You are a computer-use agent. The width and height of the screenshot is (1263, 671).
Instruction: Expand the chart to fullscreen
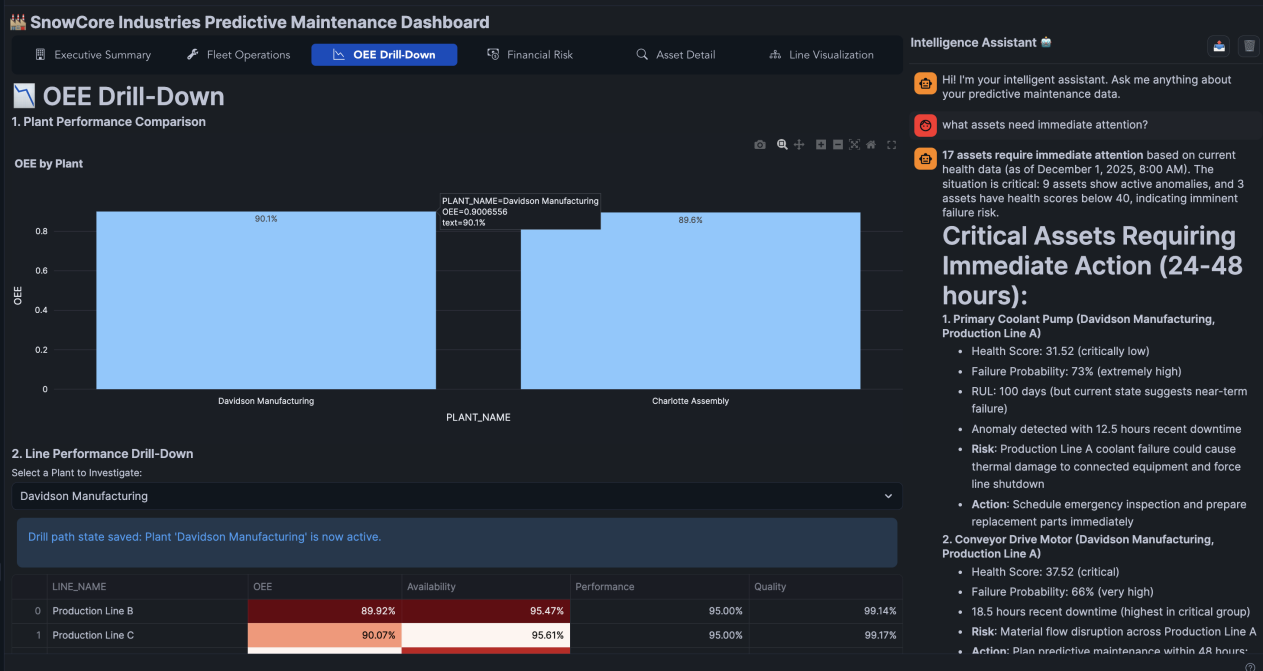891,145
